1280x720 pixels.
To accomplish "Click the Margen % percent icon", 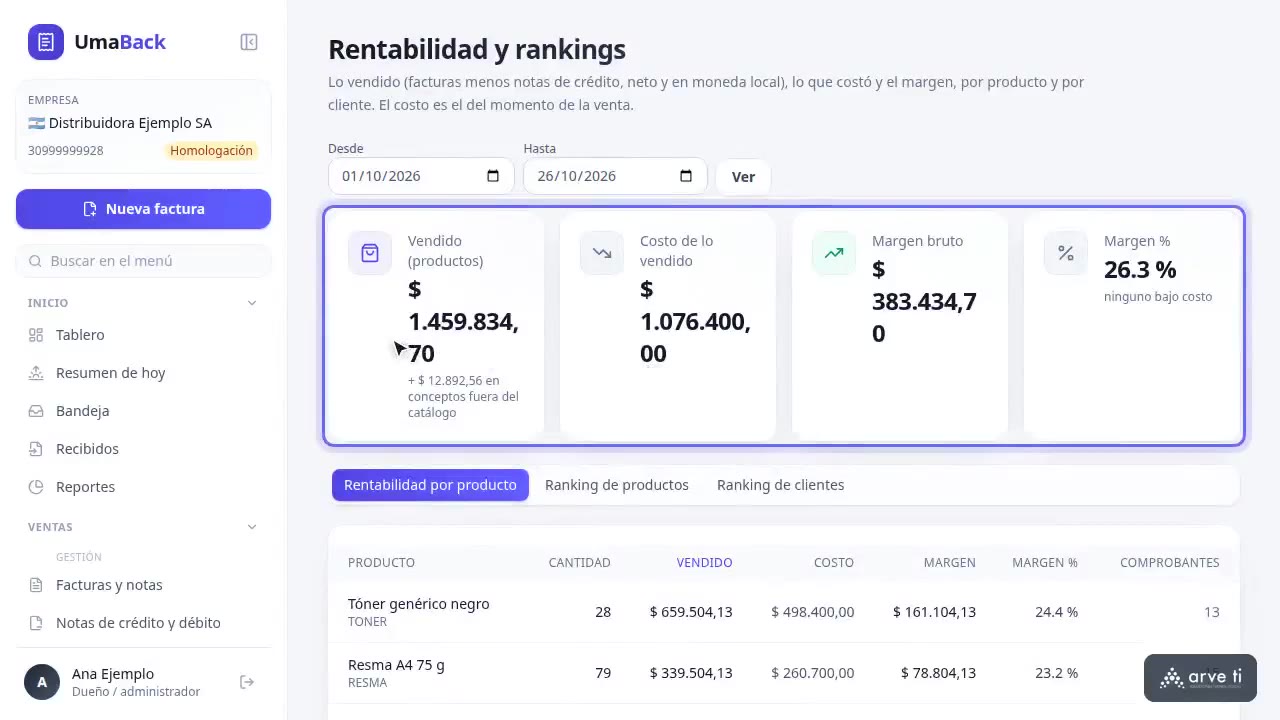I will [1066, 253].
